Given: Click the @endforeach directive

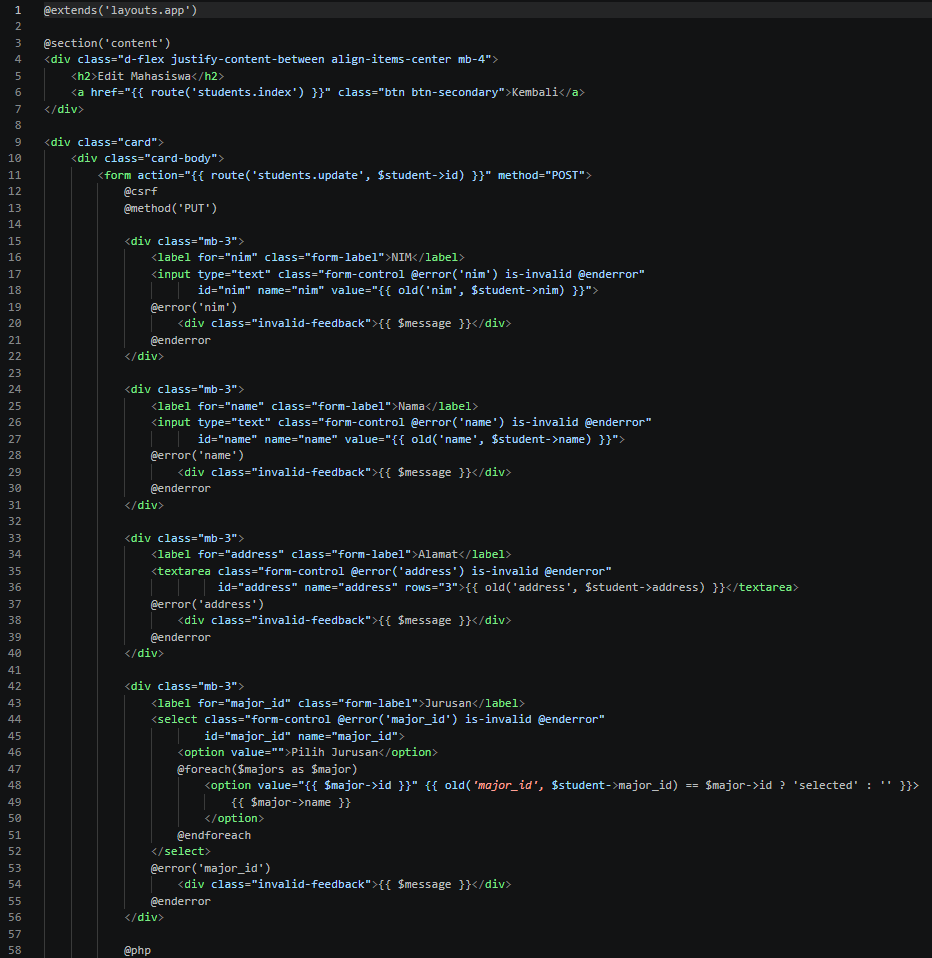Looking at the screenshot, I should (x=214, y=835).
